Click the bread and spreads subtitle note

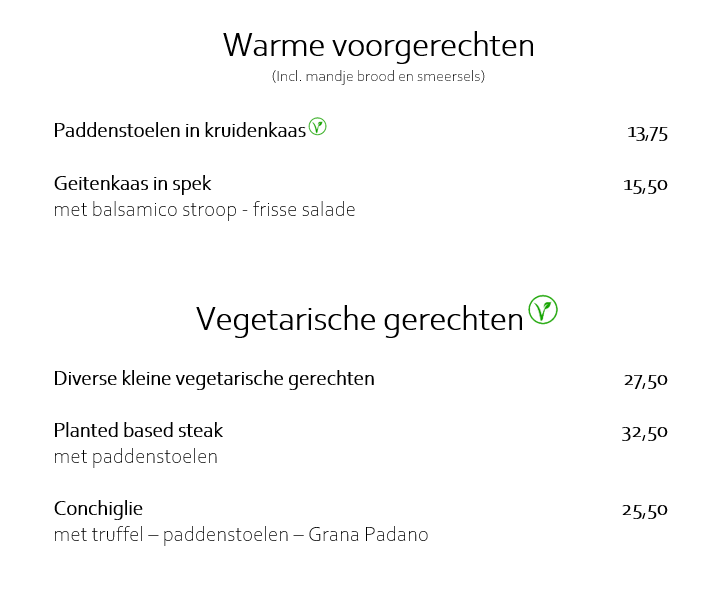(378, 77)
